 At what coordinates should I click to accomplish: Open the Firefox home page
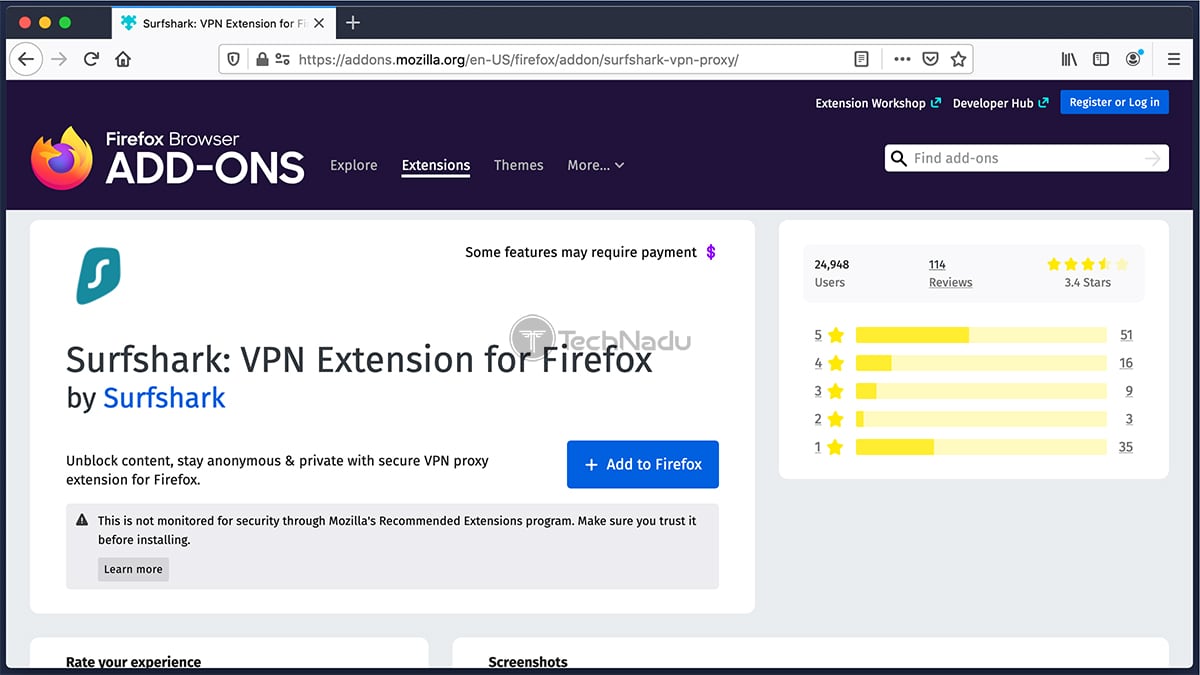pyautogui.click(x=123, y=59)
